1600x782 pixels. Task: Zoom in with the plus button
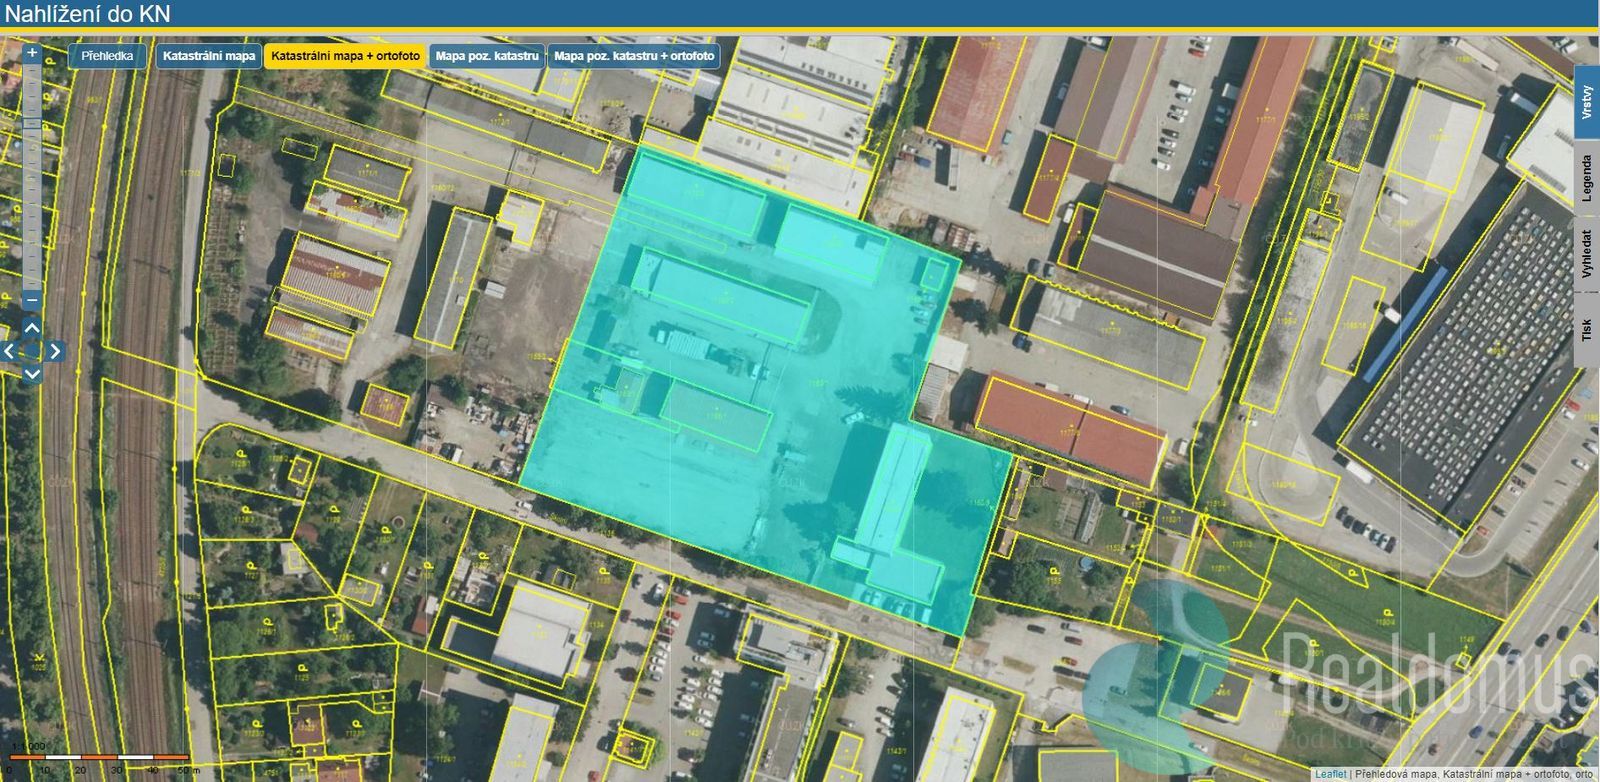pos(32,52)
